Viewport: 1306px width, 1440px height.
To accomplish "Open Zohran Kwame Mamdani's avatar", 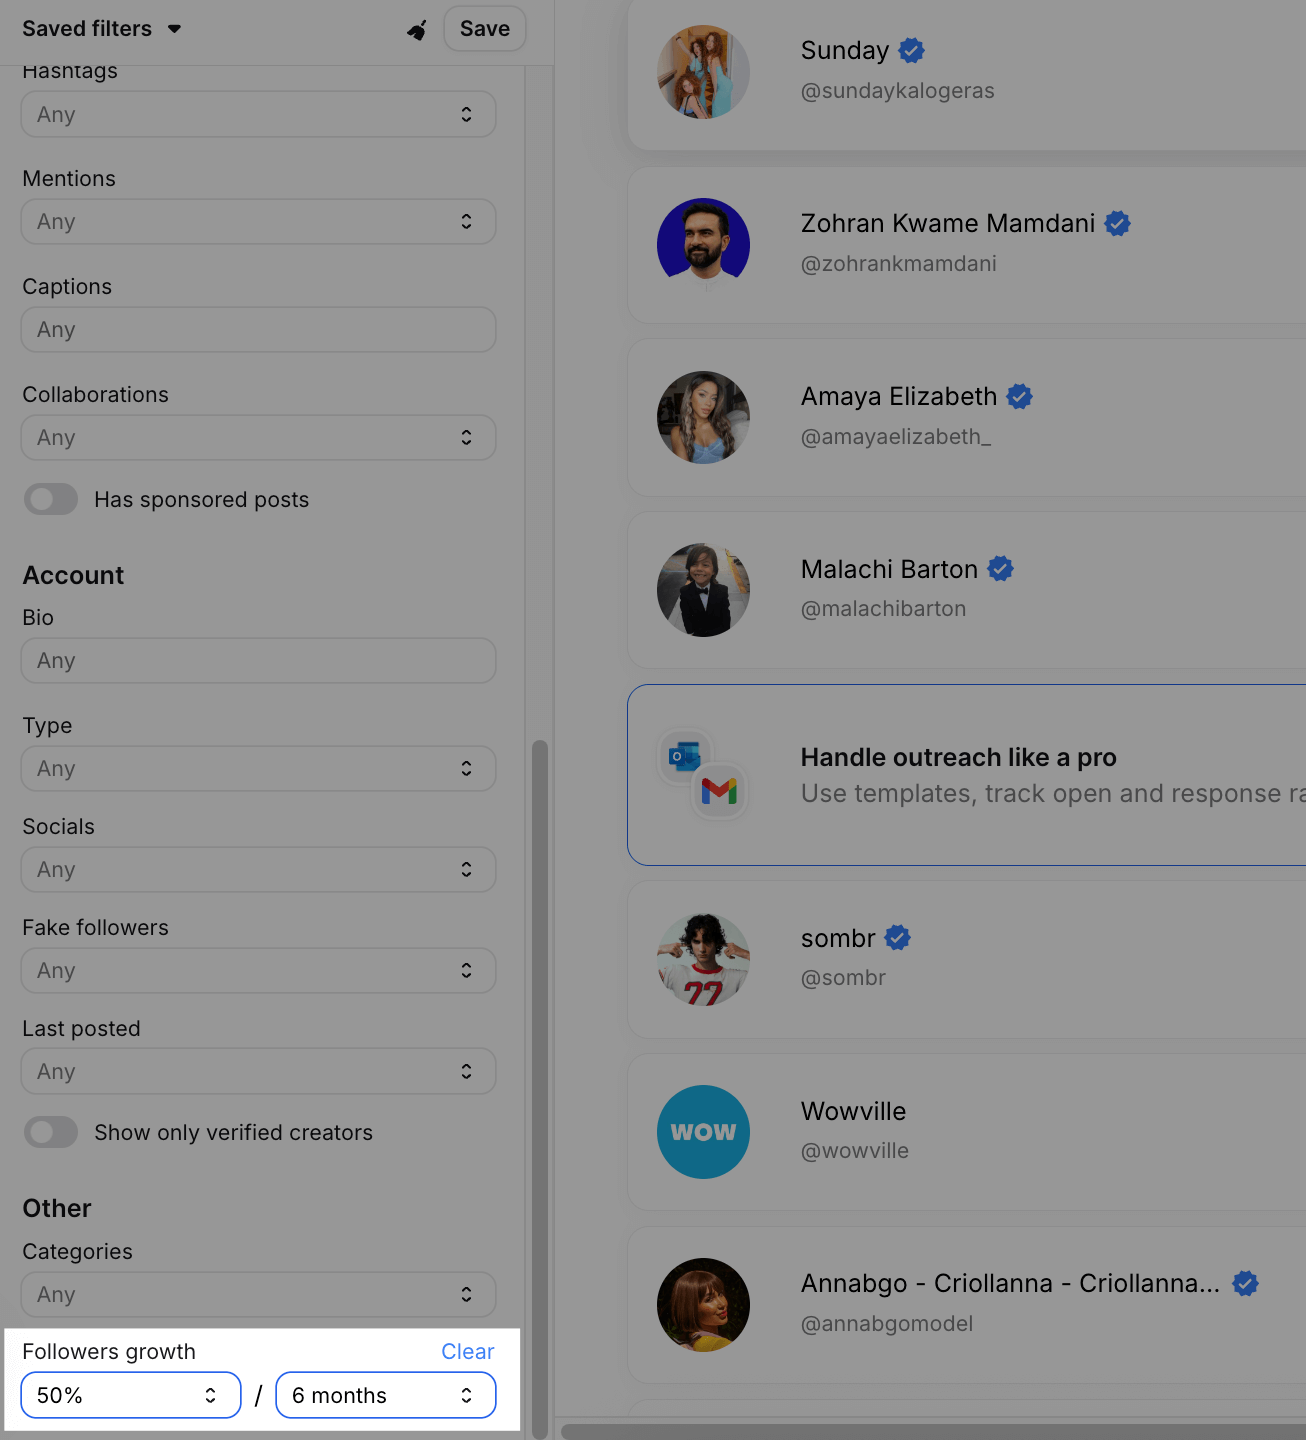I will pos(703,244).
